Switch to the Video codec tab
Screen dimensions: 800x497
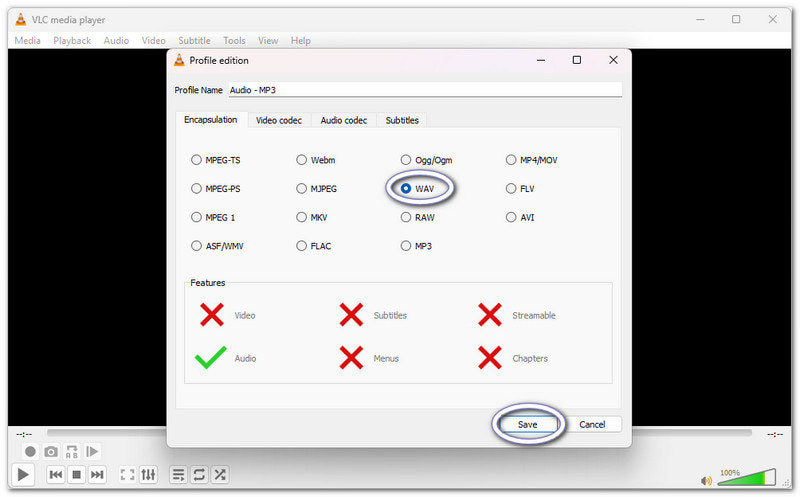279,120
